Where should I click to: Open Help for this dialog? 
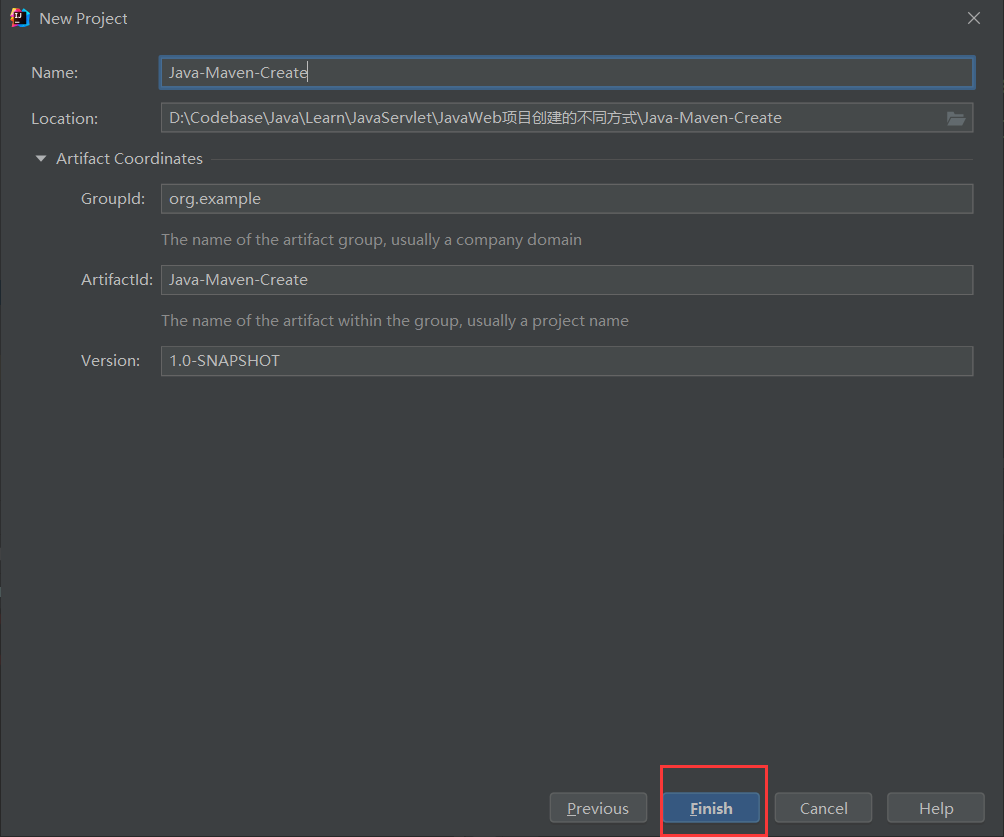(x=936, y=808)
